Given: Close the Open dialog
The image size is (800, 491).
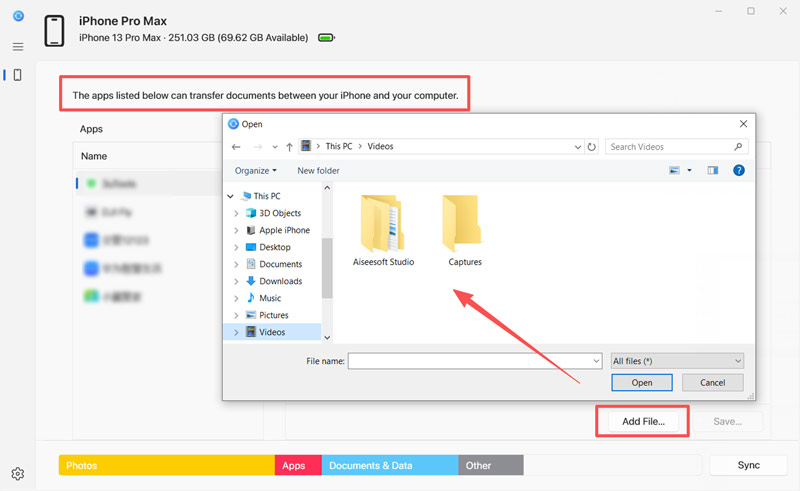Looking at the screenshot, I should (743, 124).
